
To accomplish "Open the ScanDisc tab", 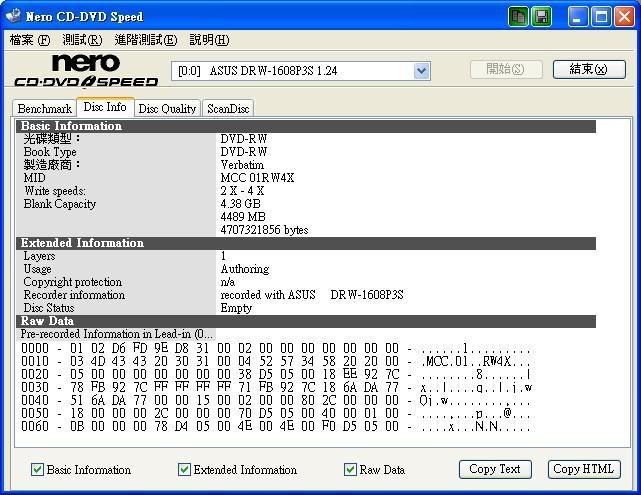I will (228, 109).
